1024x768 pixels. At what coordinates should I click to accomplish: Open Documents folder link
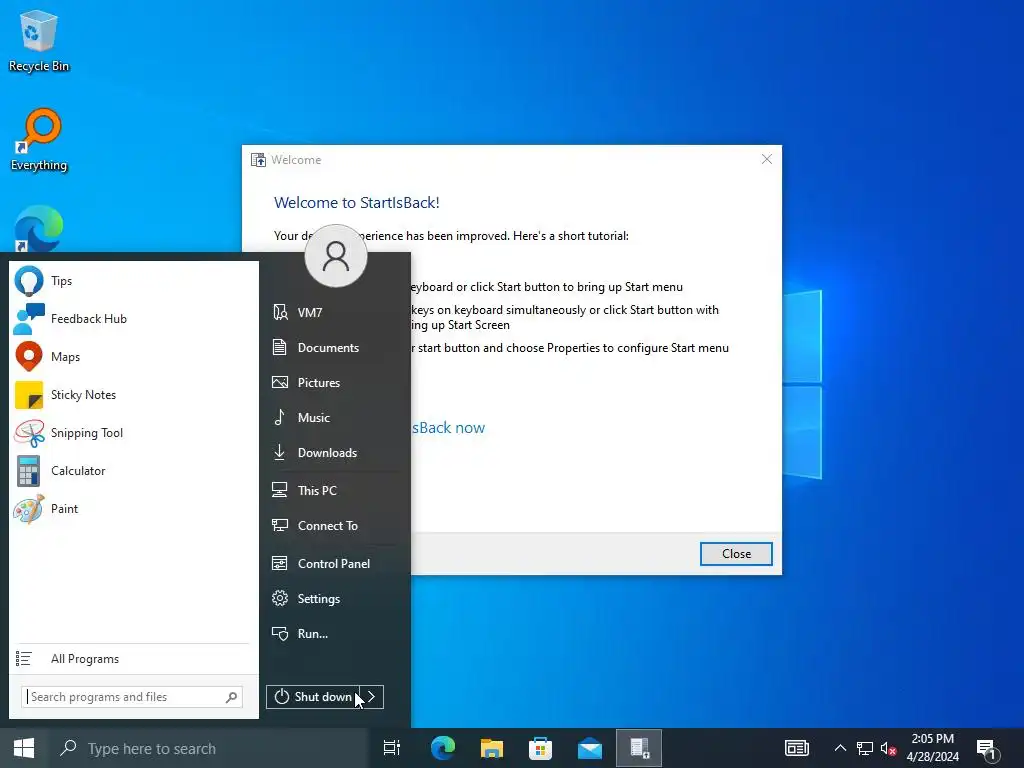336,347
